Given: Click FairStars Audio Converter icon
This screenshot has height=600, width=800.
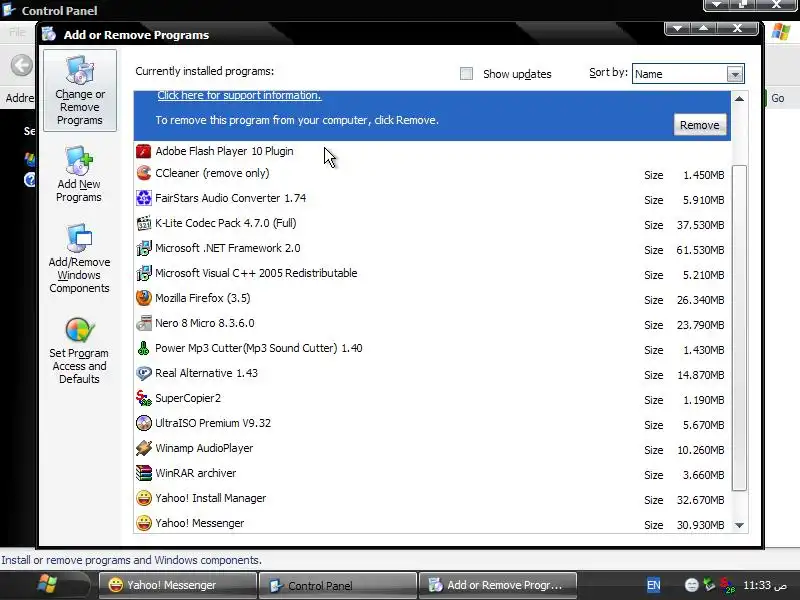Looking at the screenshot, I should (143, 198).
